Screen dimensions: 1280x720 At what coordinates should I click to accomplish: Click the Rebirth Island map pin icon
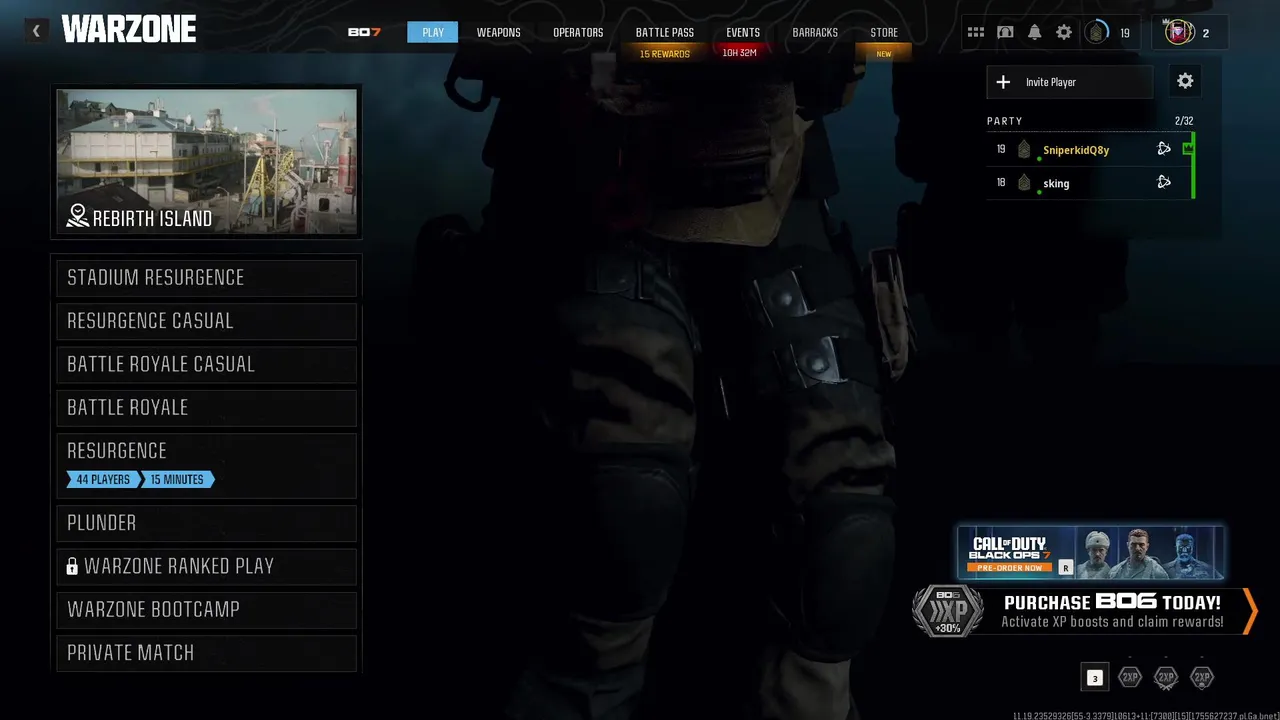(77, 216)
